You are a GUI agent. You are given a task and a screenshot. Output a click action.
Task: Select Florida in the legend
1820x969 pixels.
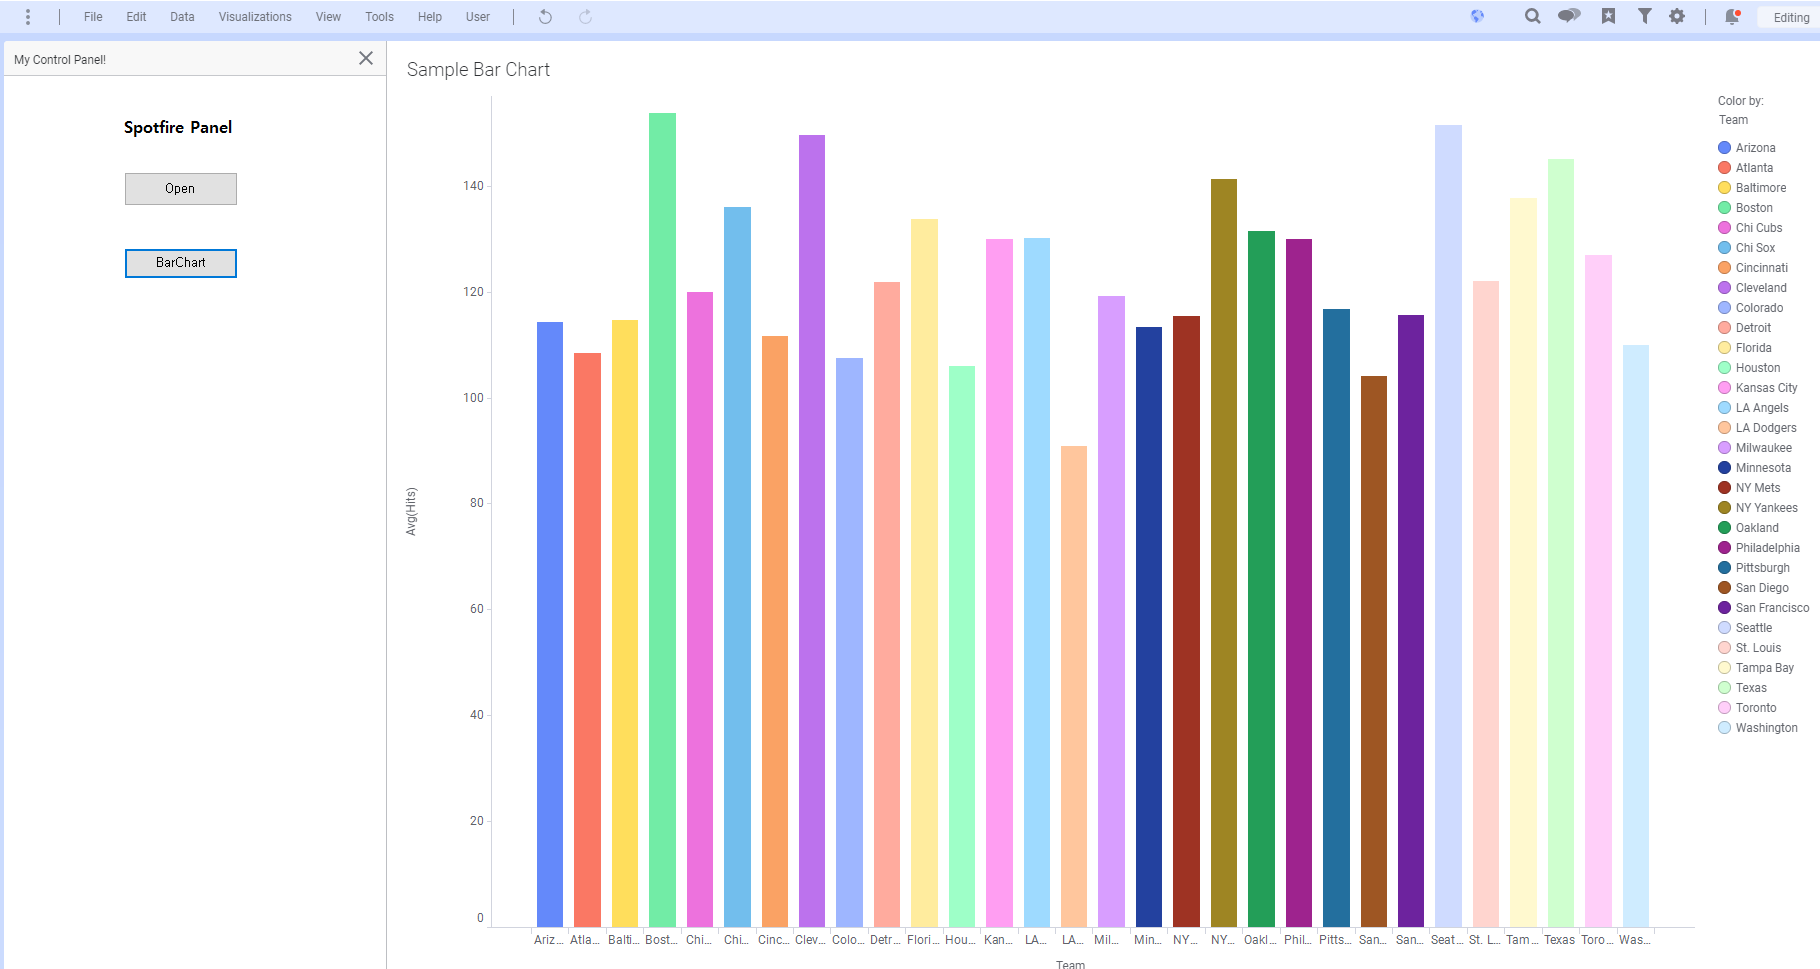pos(1744,348)
